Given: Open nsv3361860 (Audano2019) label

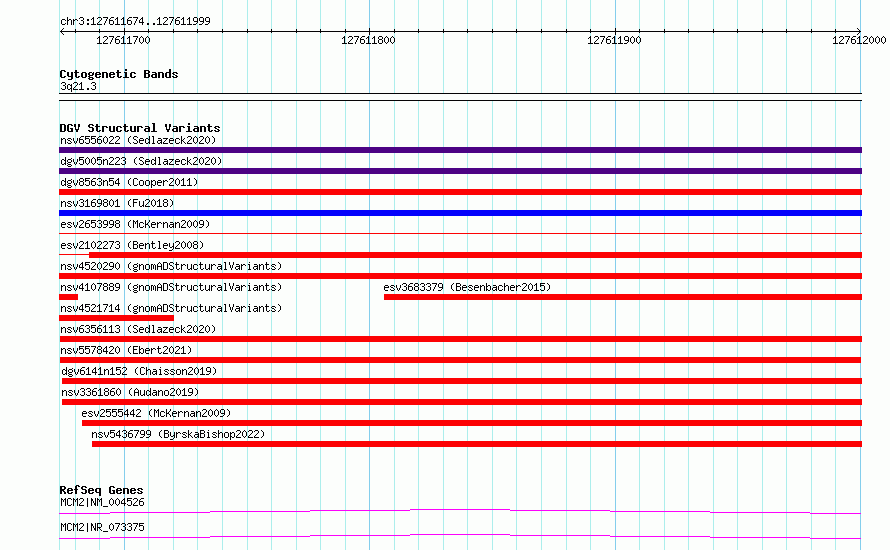Looking at the screenshot, I should (x=130, y=392).
